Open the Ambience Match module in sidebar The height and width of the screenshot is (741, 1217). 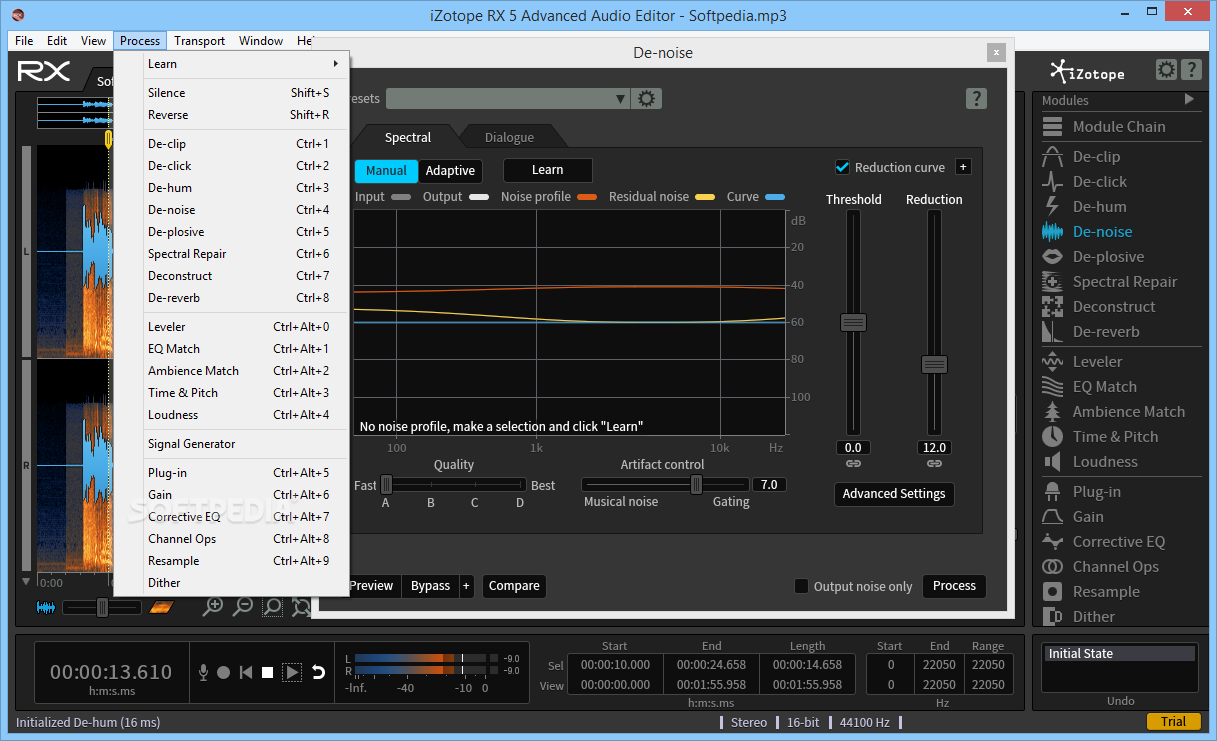(x=1113, y=412)
